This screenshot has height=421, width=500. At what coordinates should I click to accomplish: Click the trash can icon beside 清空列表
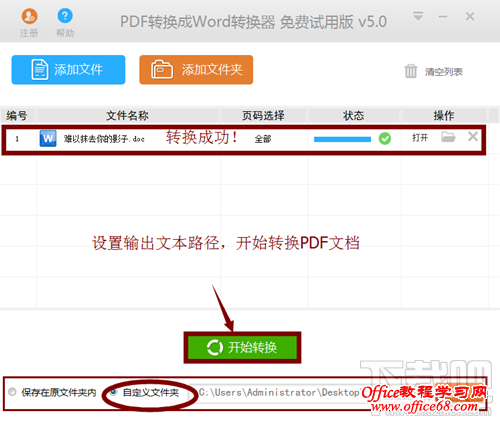(x=411, y=71)
